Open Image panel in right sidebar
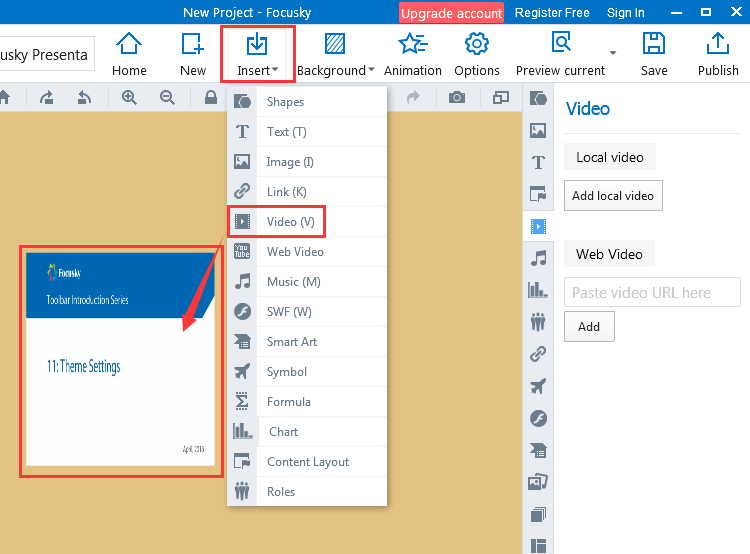 click(x=538, y=131)
